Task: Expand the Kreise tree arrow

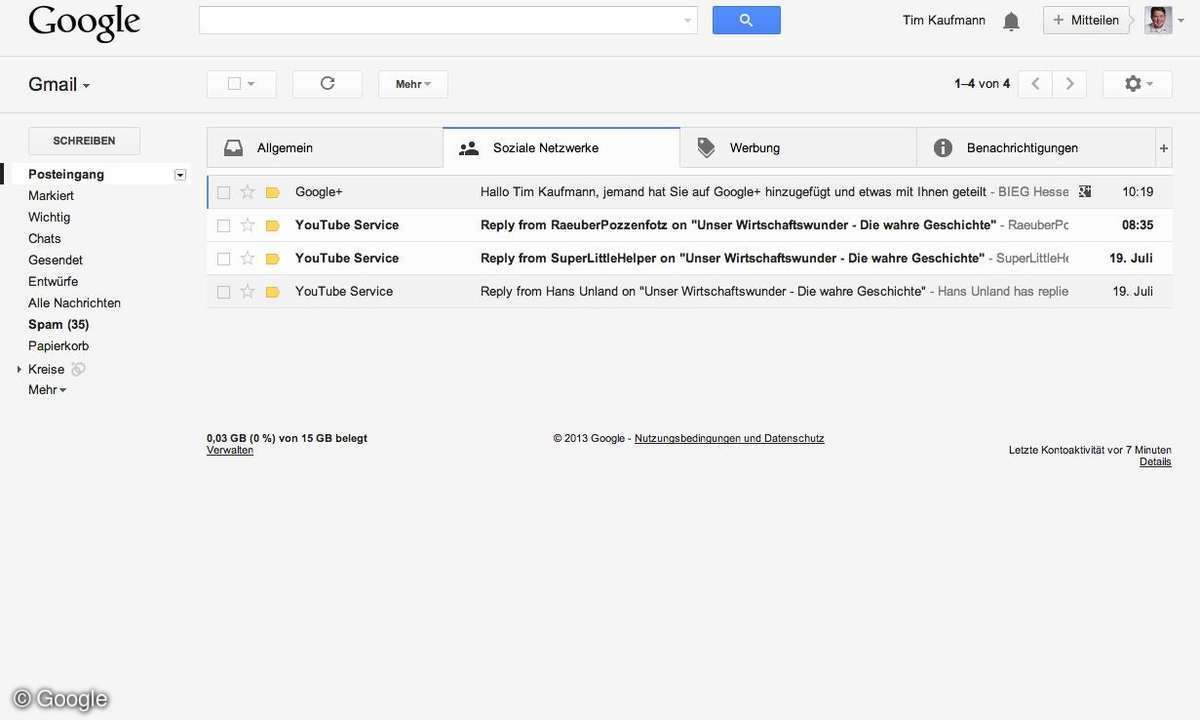Action: tap(18, 369)
